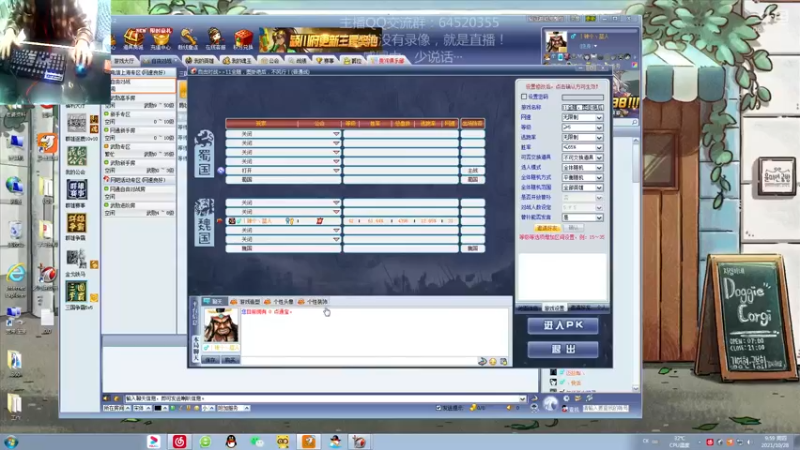Open the 我的公会 map icon in sidebar

coord(77,156)
